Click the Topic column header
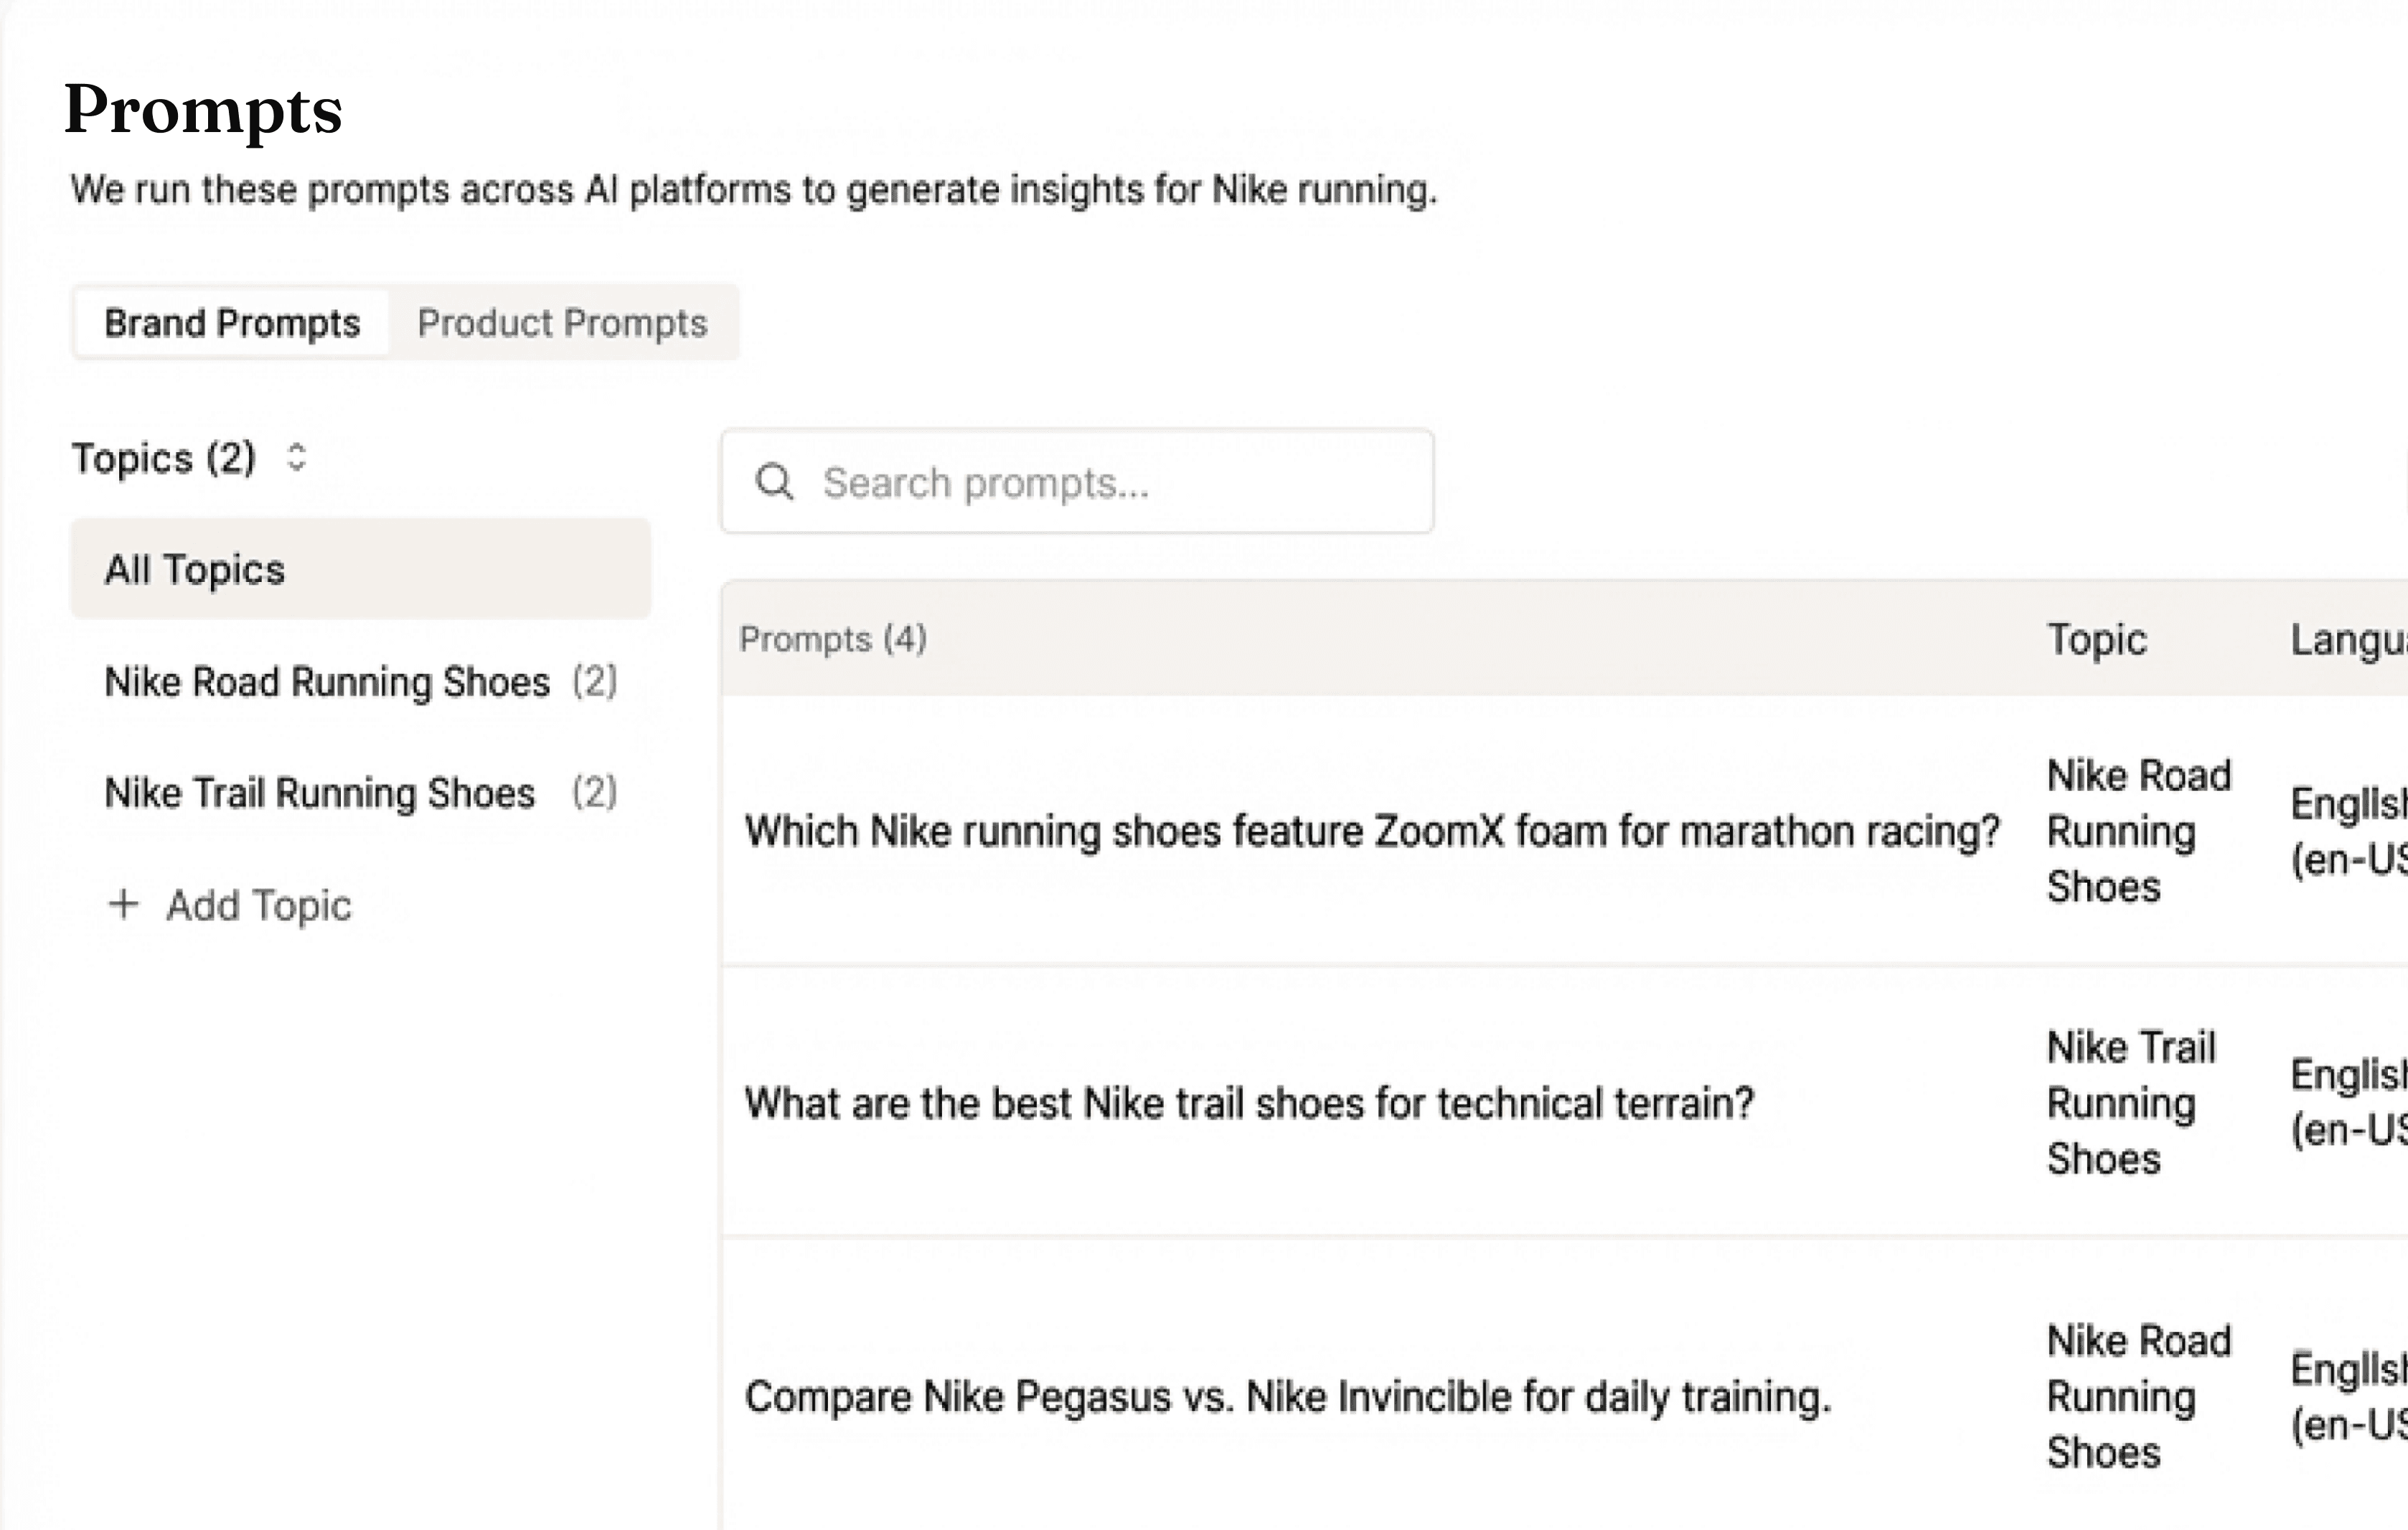 point(2096,639)
